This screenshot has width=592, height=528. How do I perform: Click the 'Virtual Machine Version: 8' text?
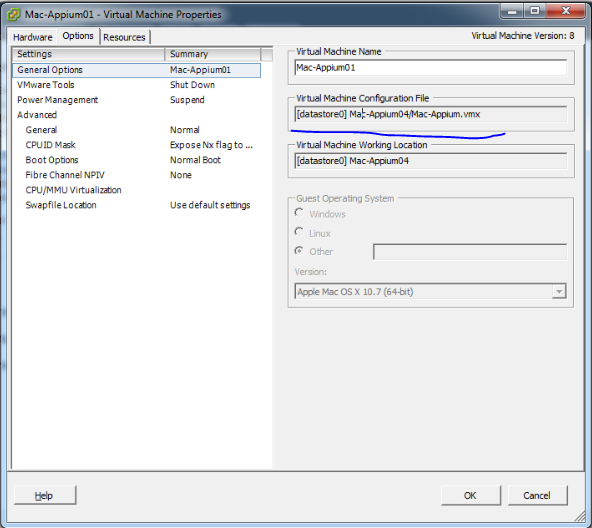(x=523, y=36)
